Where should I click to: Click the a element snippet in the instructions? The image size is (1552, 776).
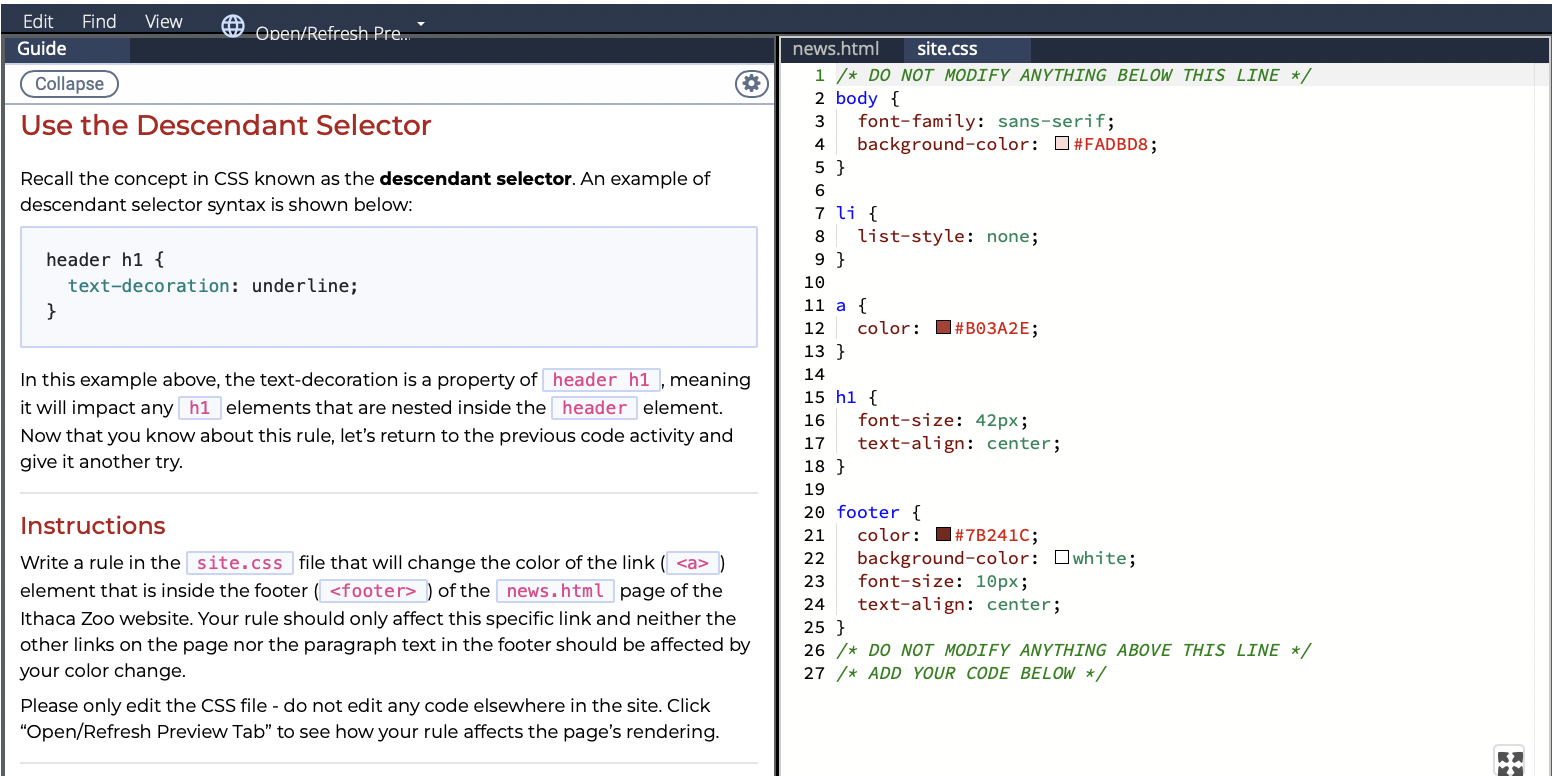pyautogui.click(x=692, y=562)
